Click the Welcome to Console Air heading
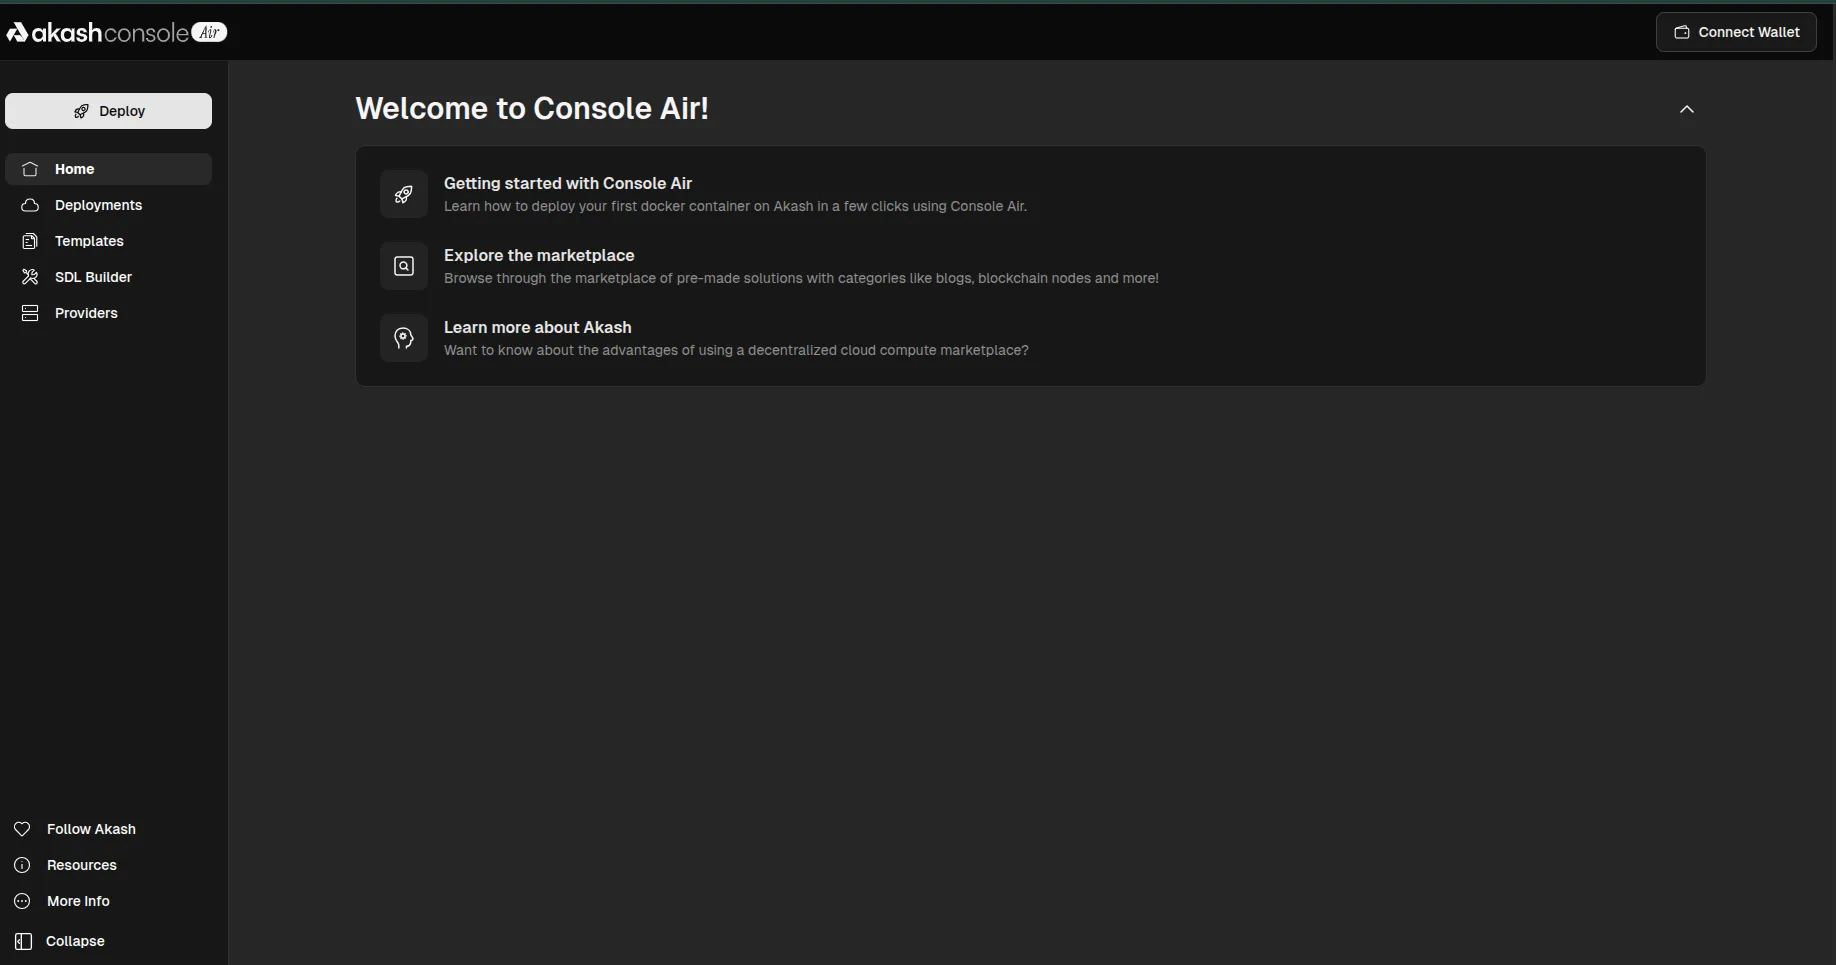 point(532,108)
